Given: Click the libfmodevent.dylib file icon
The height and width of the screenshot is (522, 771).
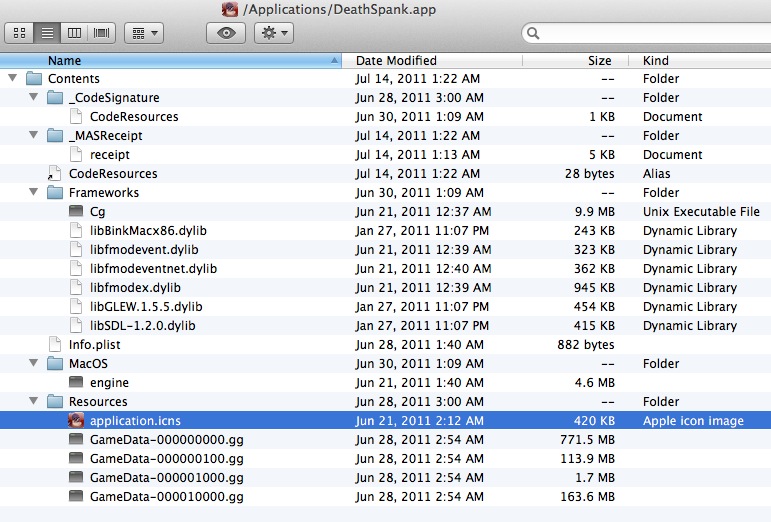Looking at the screenshot, I should click(x=76, y=249).
